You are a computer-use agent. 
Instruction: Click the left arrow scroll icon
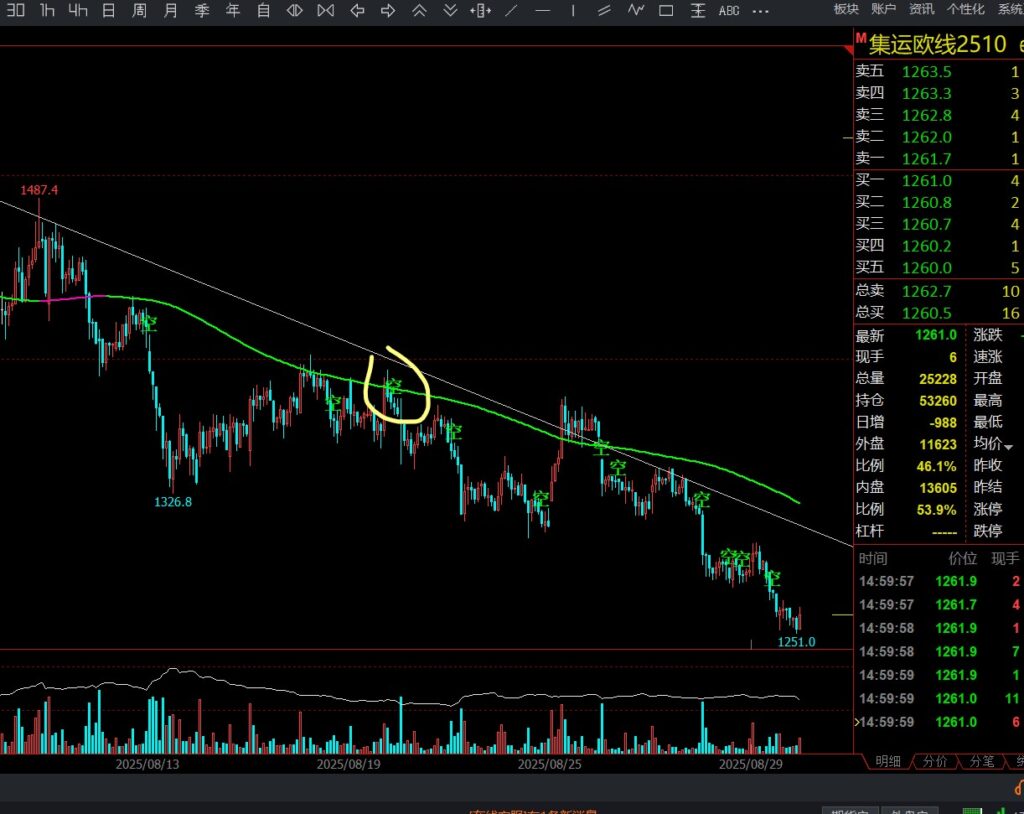click(357, 10)
